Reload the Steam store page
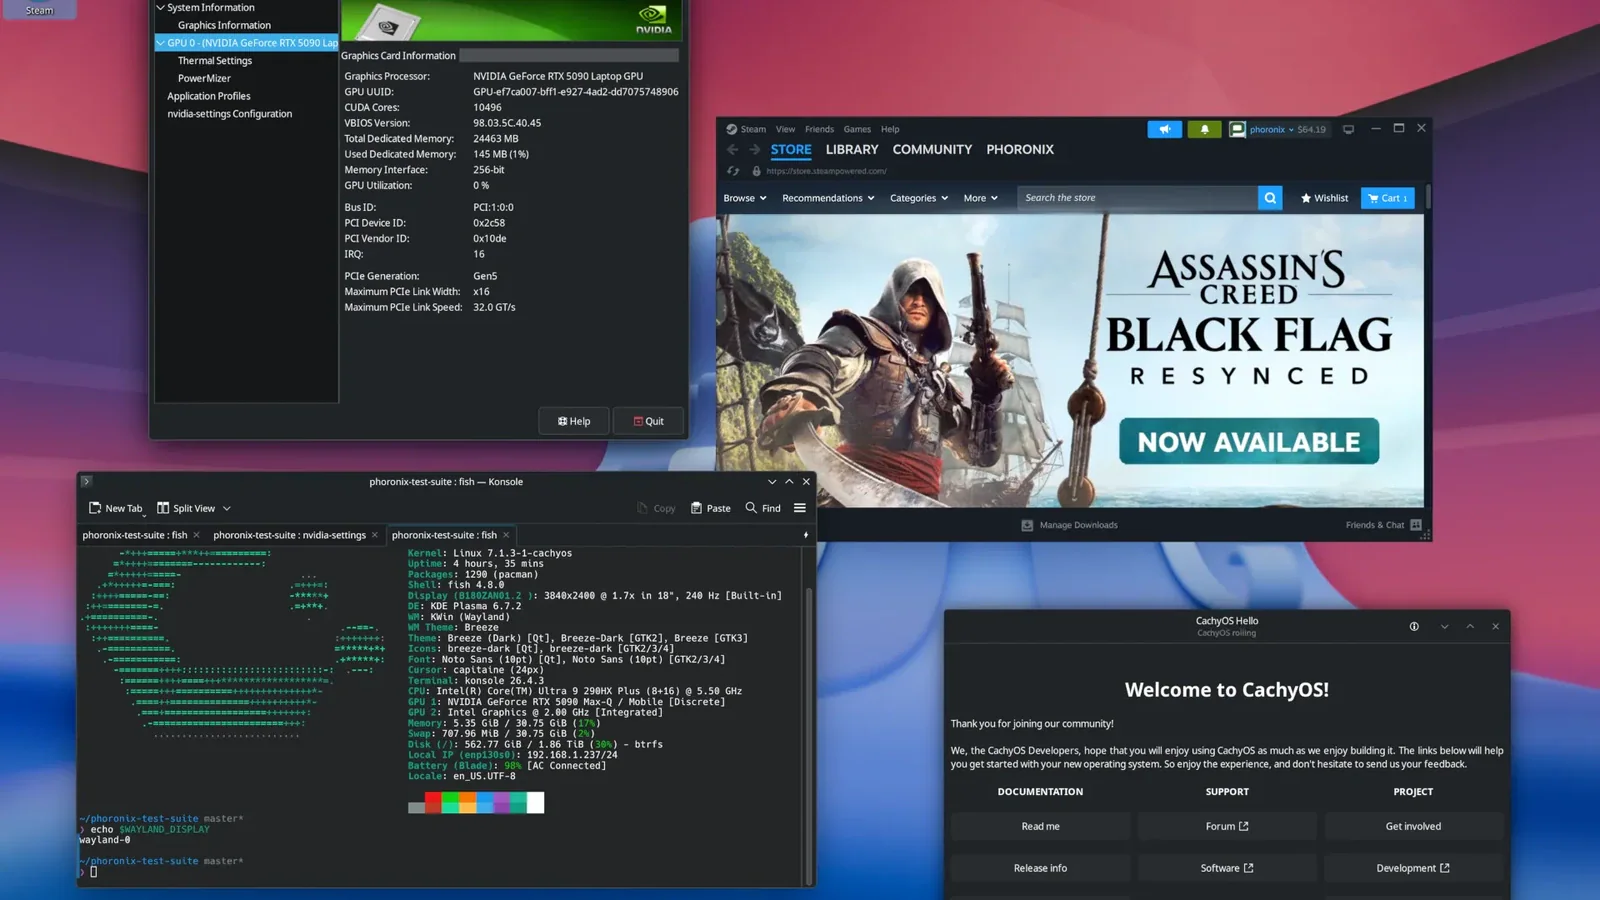The height and width of the screenshot is (900, 1600). 733,171
